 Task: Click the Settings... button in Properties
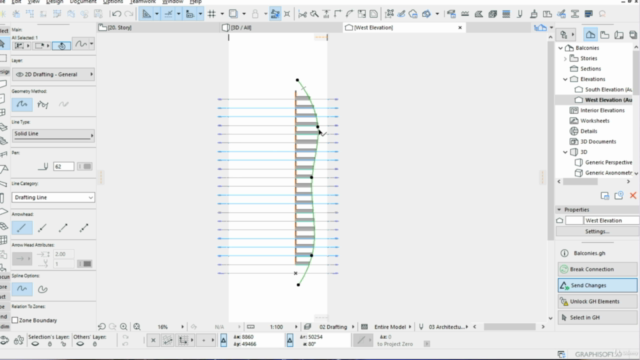coord(597,231)
